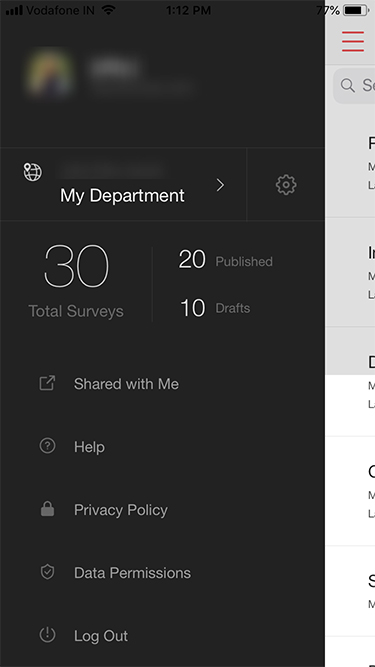Image resolution: width=375 pixels, height=667 pixels.
Task: Tap the Published label
Action: pos(244,261)
